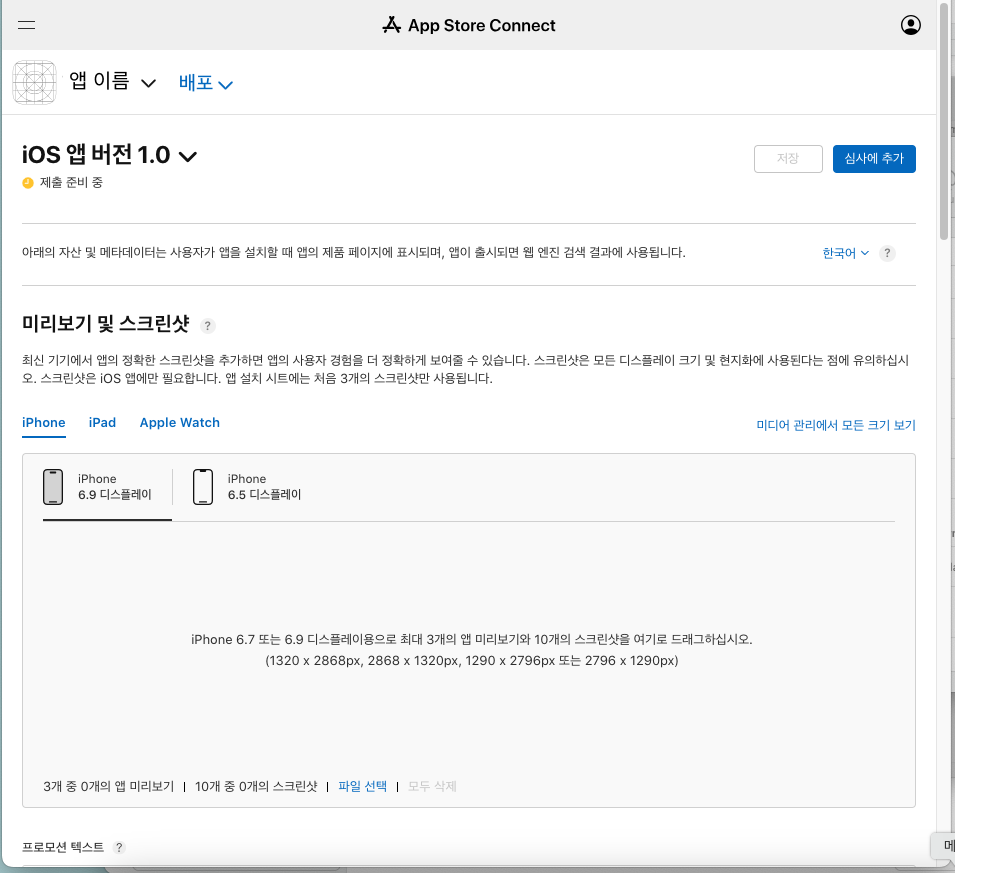The width and height of the screenshot is (987, 873).
Task: Click the yellow status indicator icon
Action: (x=28, y=183)
